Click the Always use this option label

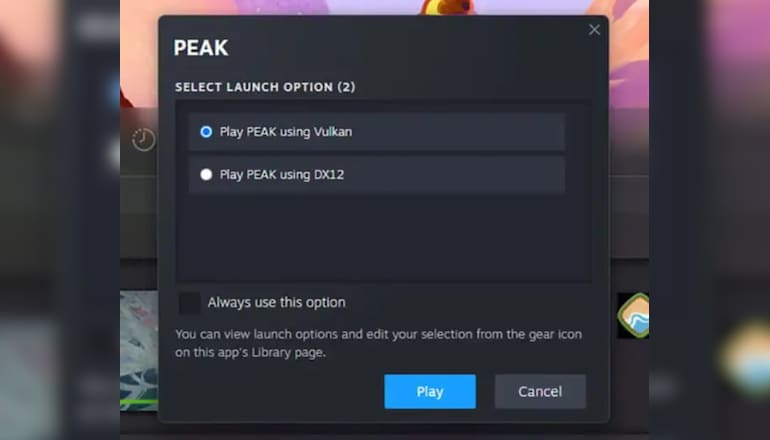tap(276, 302)
